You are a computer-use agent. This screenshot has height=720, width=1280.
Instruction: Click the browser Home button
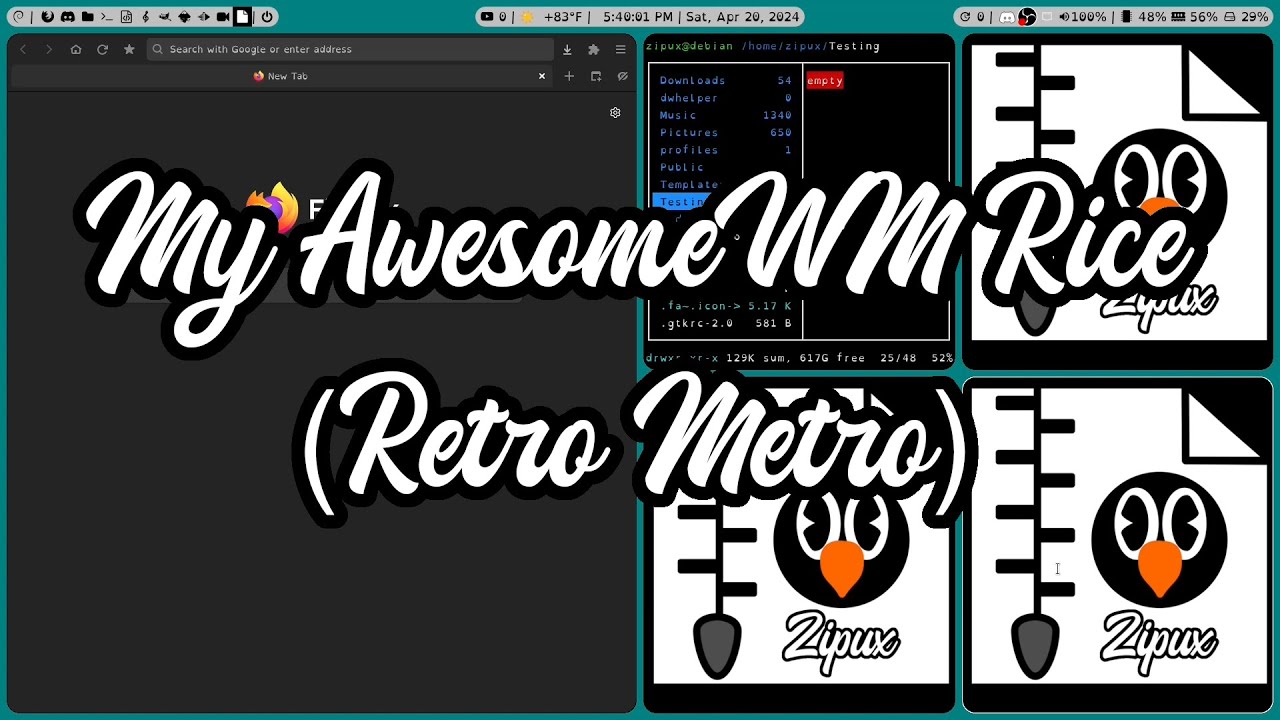(x=76, y=49)
